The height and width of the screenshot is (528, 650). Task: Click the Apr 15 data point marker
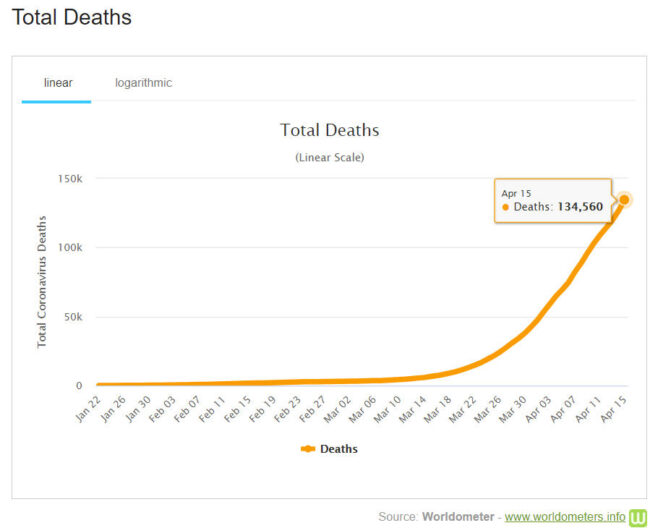click(x=625, y=199)
